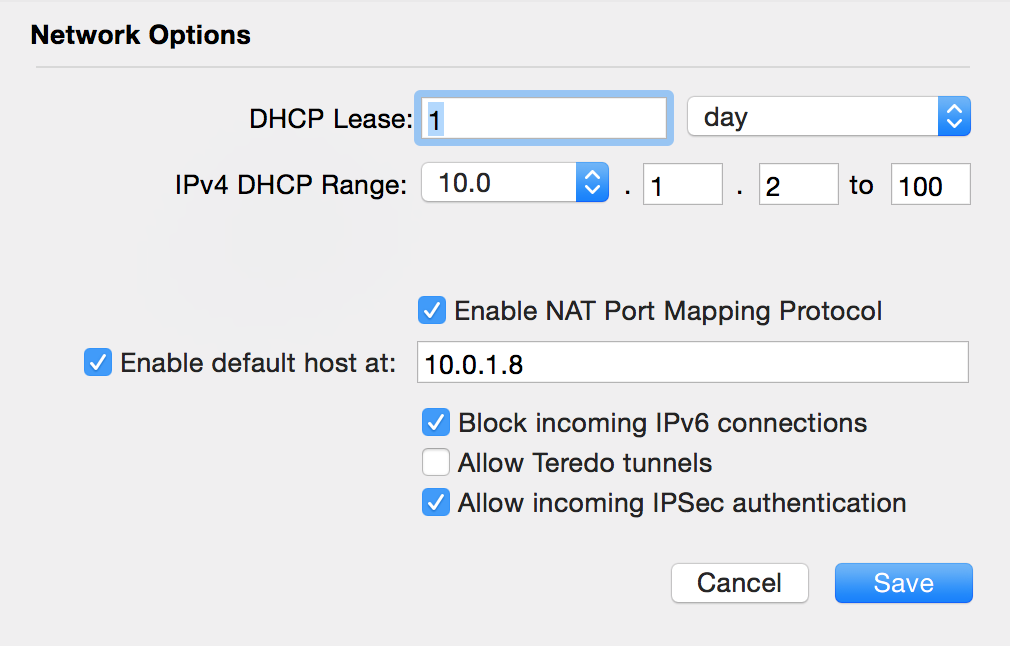Click the 'DHCP Lease:' label text
Image resolution: width=1010 pixels, height=646 pixels.
tap(330, 119)
